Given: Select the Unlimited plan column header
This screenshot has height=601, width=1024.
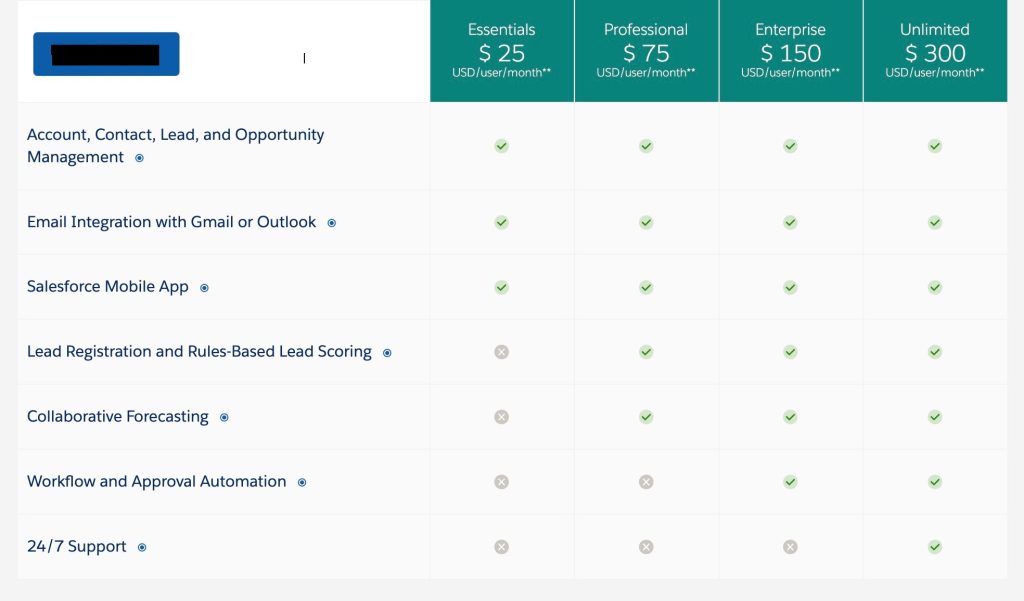Looking at the screenshot, I should click(x=934, y=50).
